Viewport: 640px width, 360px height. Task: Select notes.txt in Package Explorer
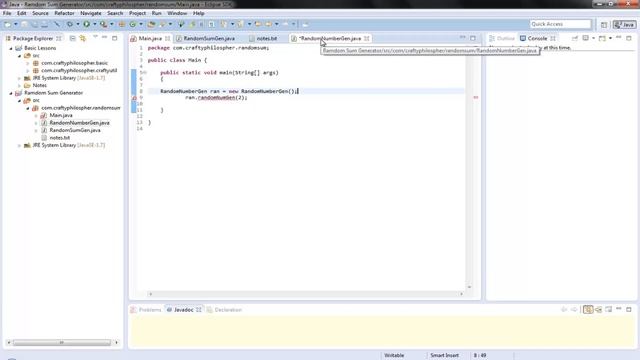tap(60, 138)
